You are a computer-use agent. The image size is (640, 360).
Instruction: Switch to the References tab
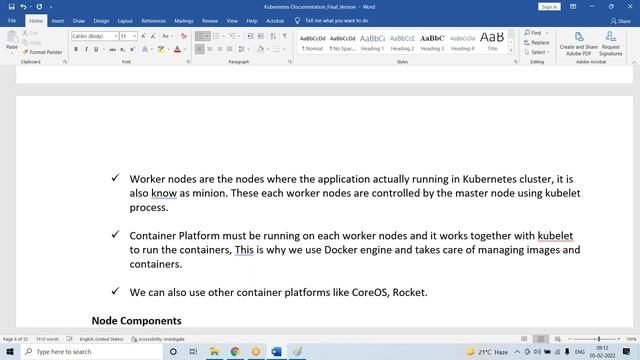coord(153,20)
